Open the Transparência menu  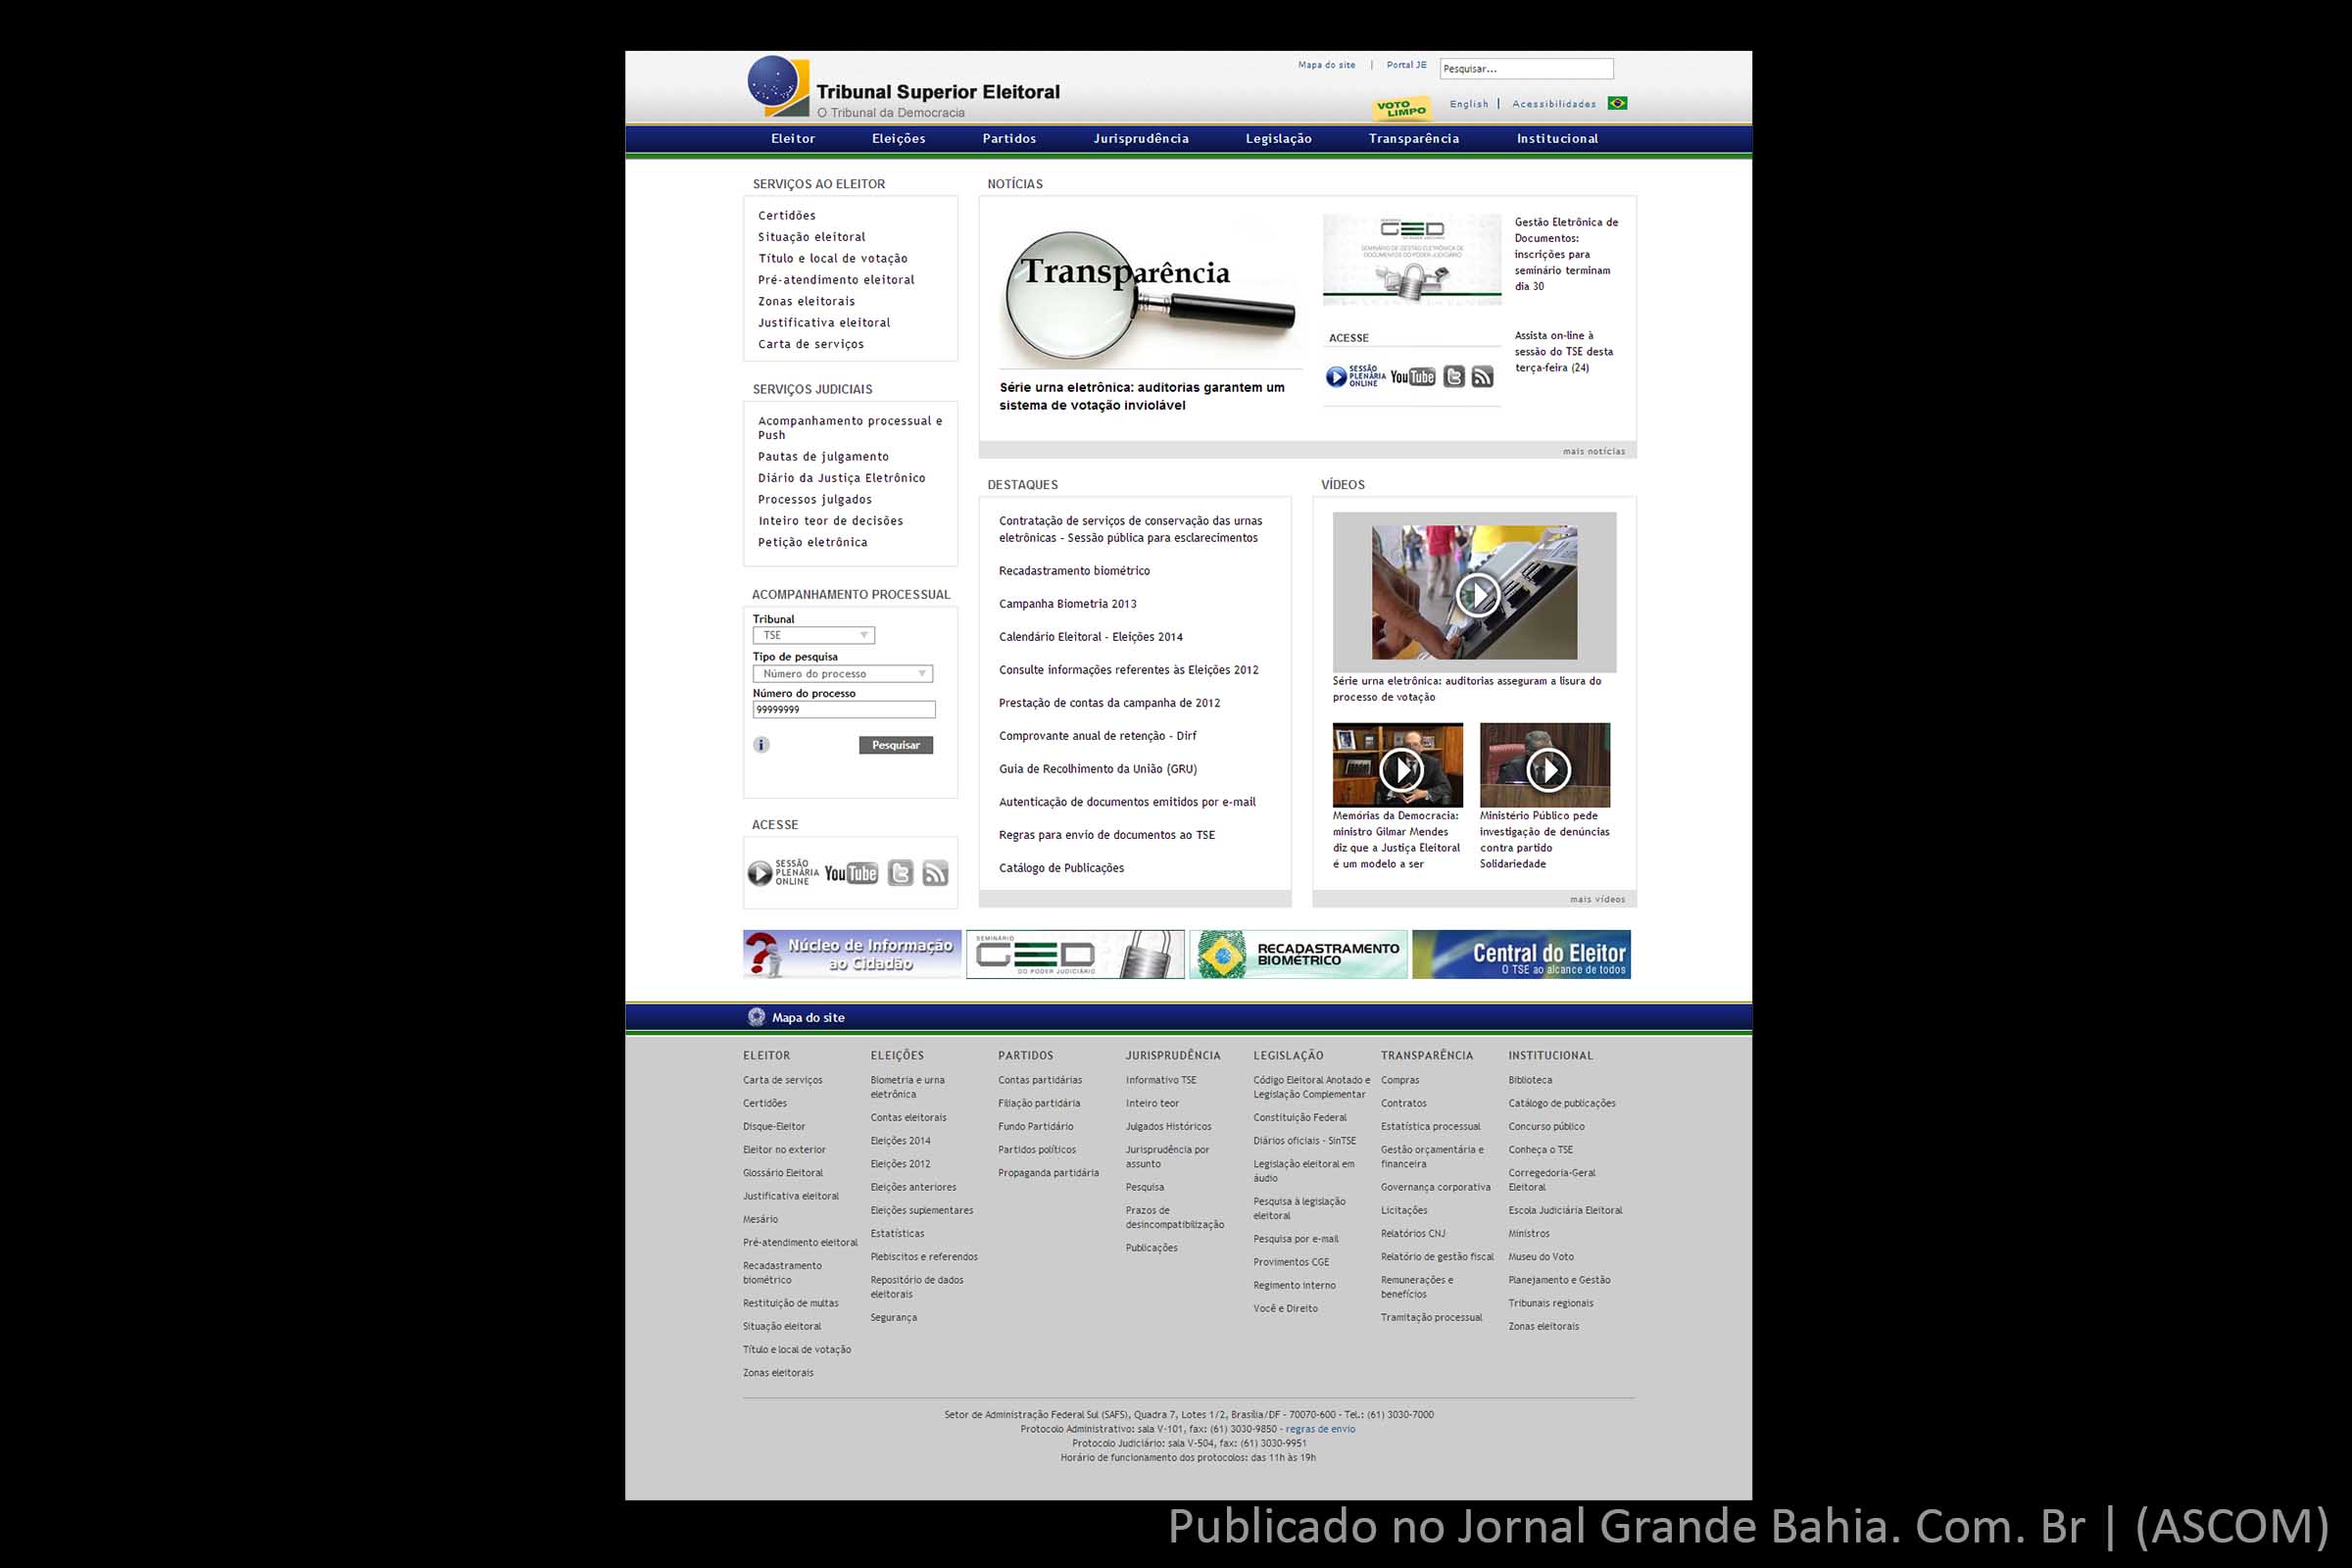coord(1414,139)
